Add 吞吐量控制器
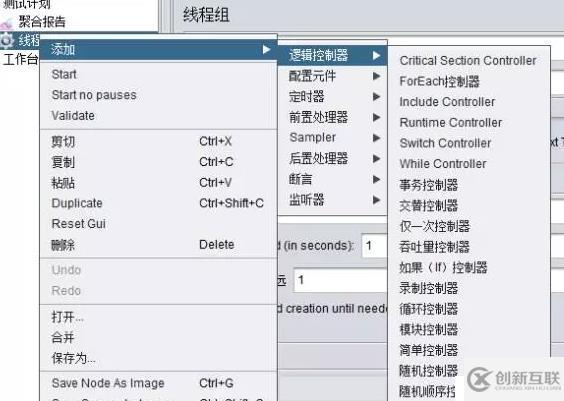Screen dimensions: 564x401 coord(469,247)
